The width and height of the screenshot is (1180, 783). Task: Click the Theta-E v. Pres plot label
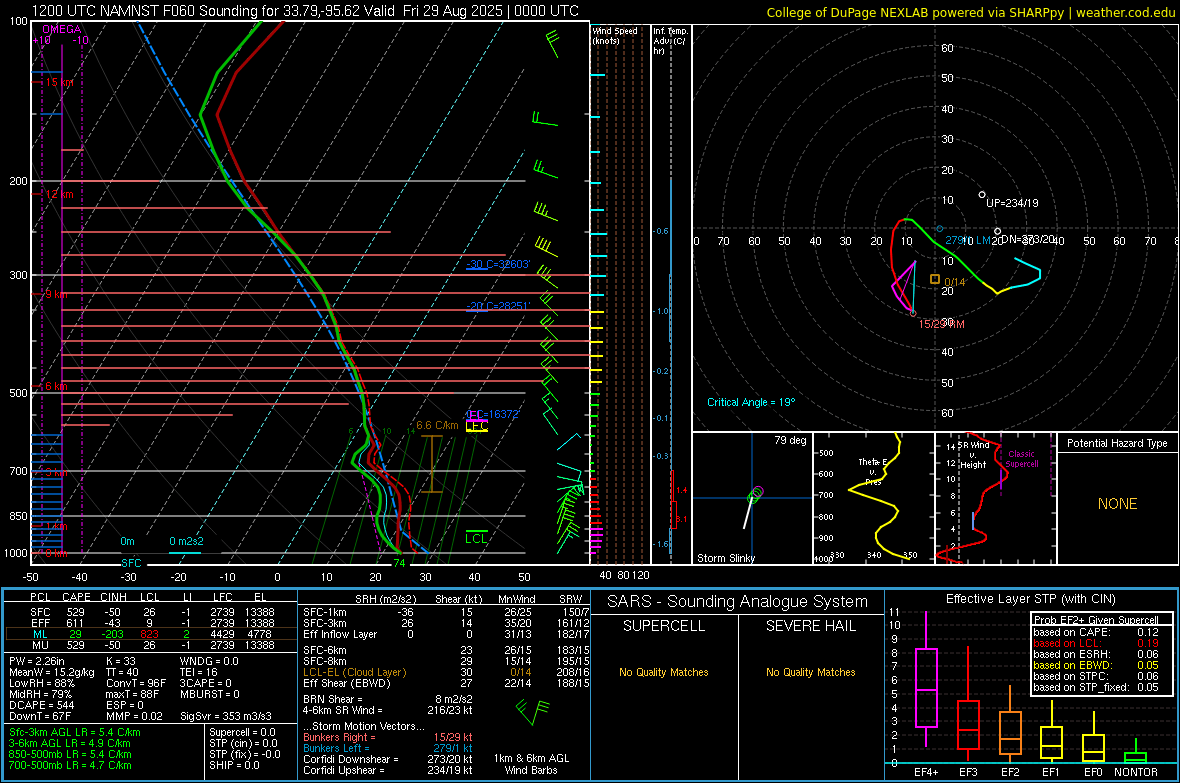pyautogui.click(x=873, y=471)
